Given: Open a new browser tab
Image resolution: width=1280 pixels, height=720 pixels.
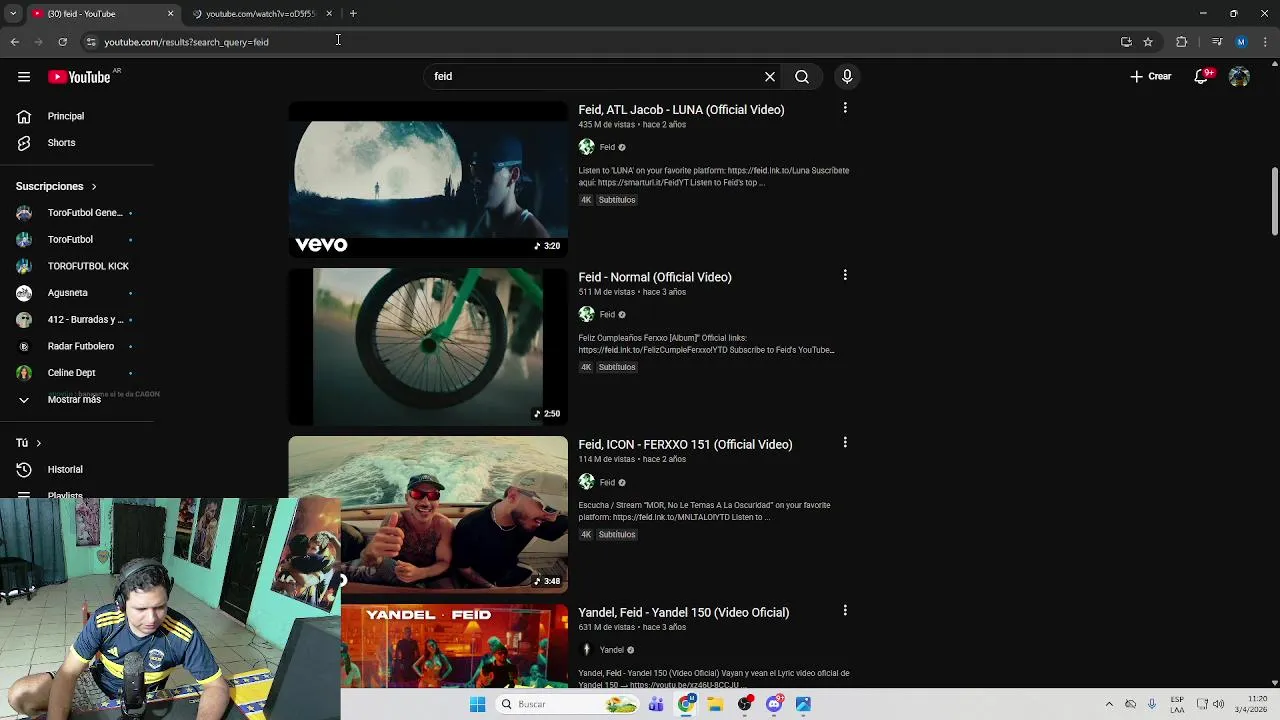Looking at the screenshot, I should (x=353, y=14).
